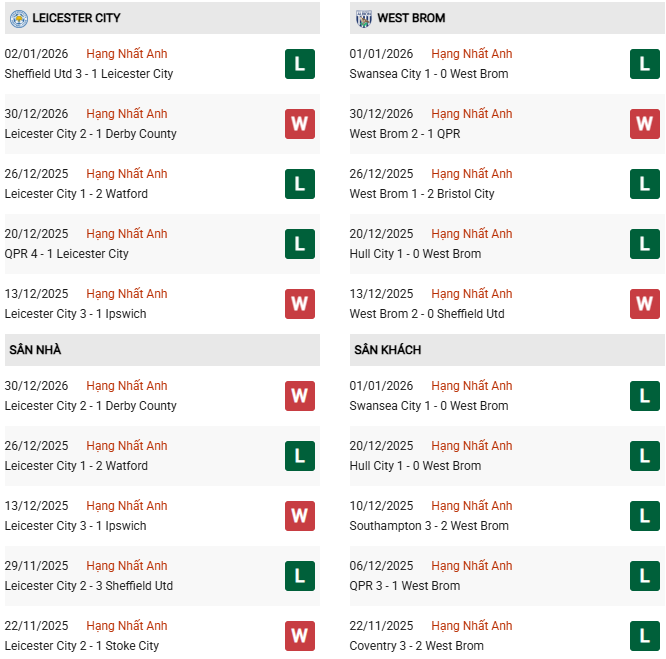Open the SÂN NHÀ home matches section header
Image resolution: width=666 pixels, height=659 pixels.
[x=35, y=350]
